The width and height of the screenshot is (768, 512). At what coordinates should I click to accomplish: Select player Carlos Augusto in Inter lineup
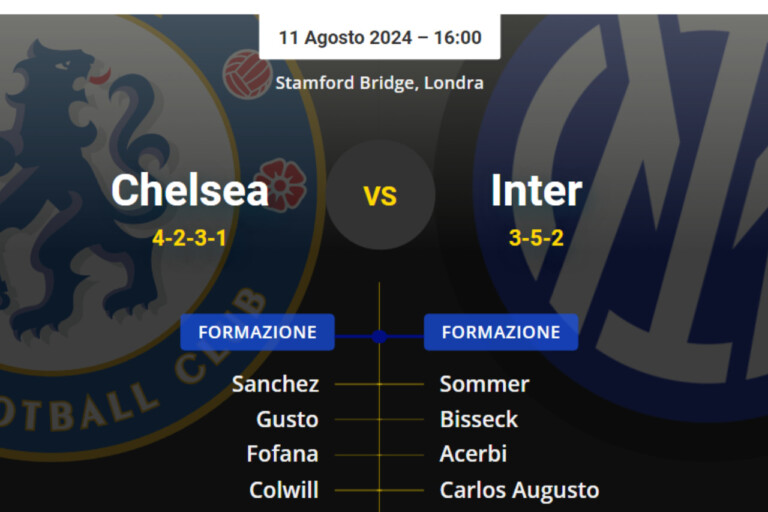point(519,490)
